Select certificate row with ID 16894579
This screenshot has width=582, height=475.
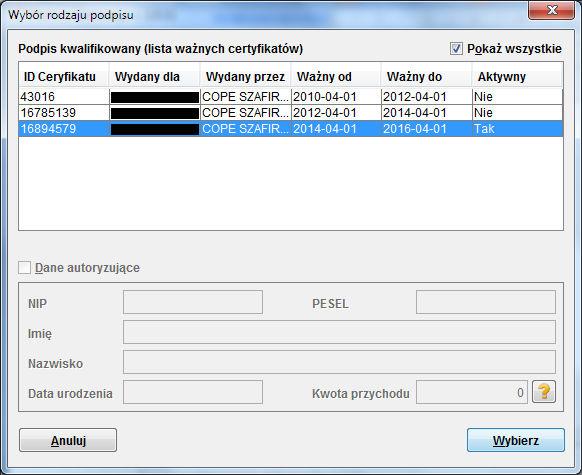(291, 129)
